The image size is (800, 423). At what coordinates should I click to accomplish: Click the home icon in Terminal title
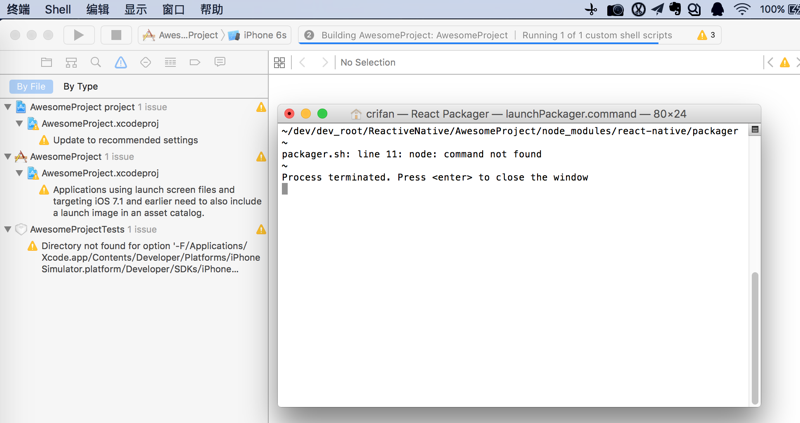356,114
